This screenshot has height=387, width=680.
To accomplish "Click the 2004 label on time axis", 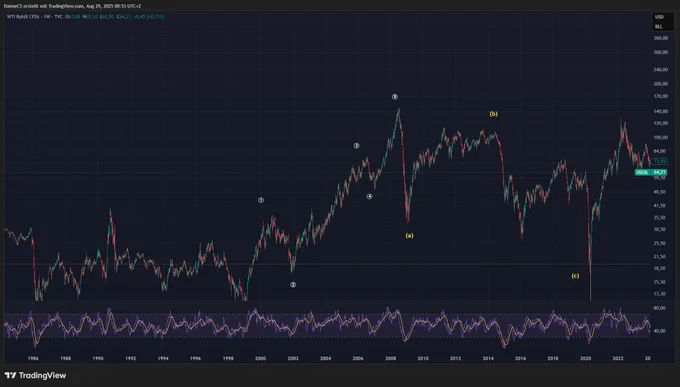I will click(x=326, y=358).
